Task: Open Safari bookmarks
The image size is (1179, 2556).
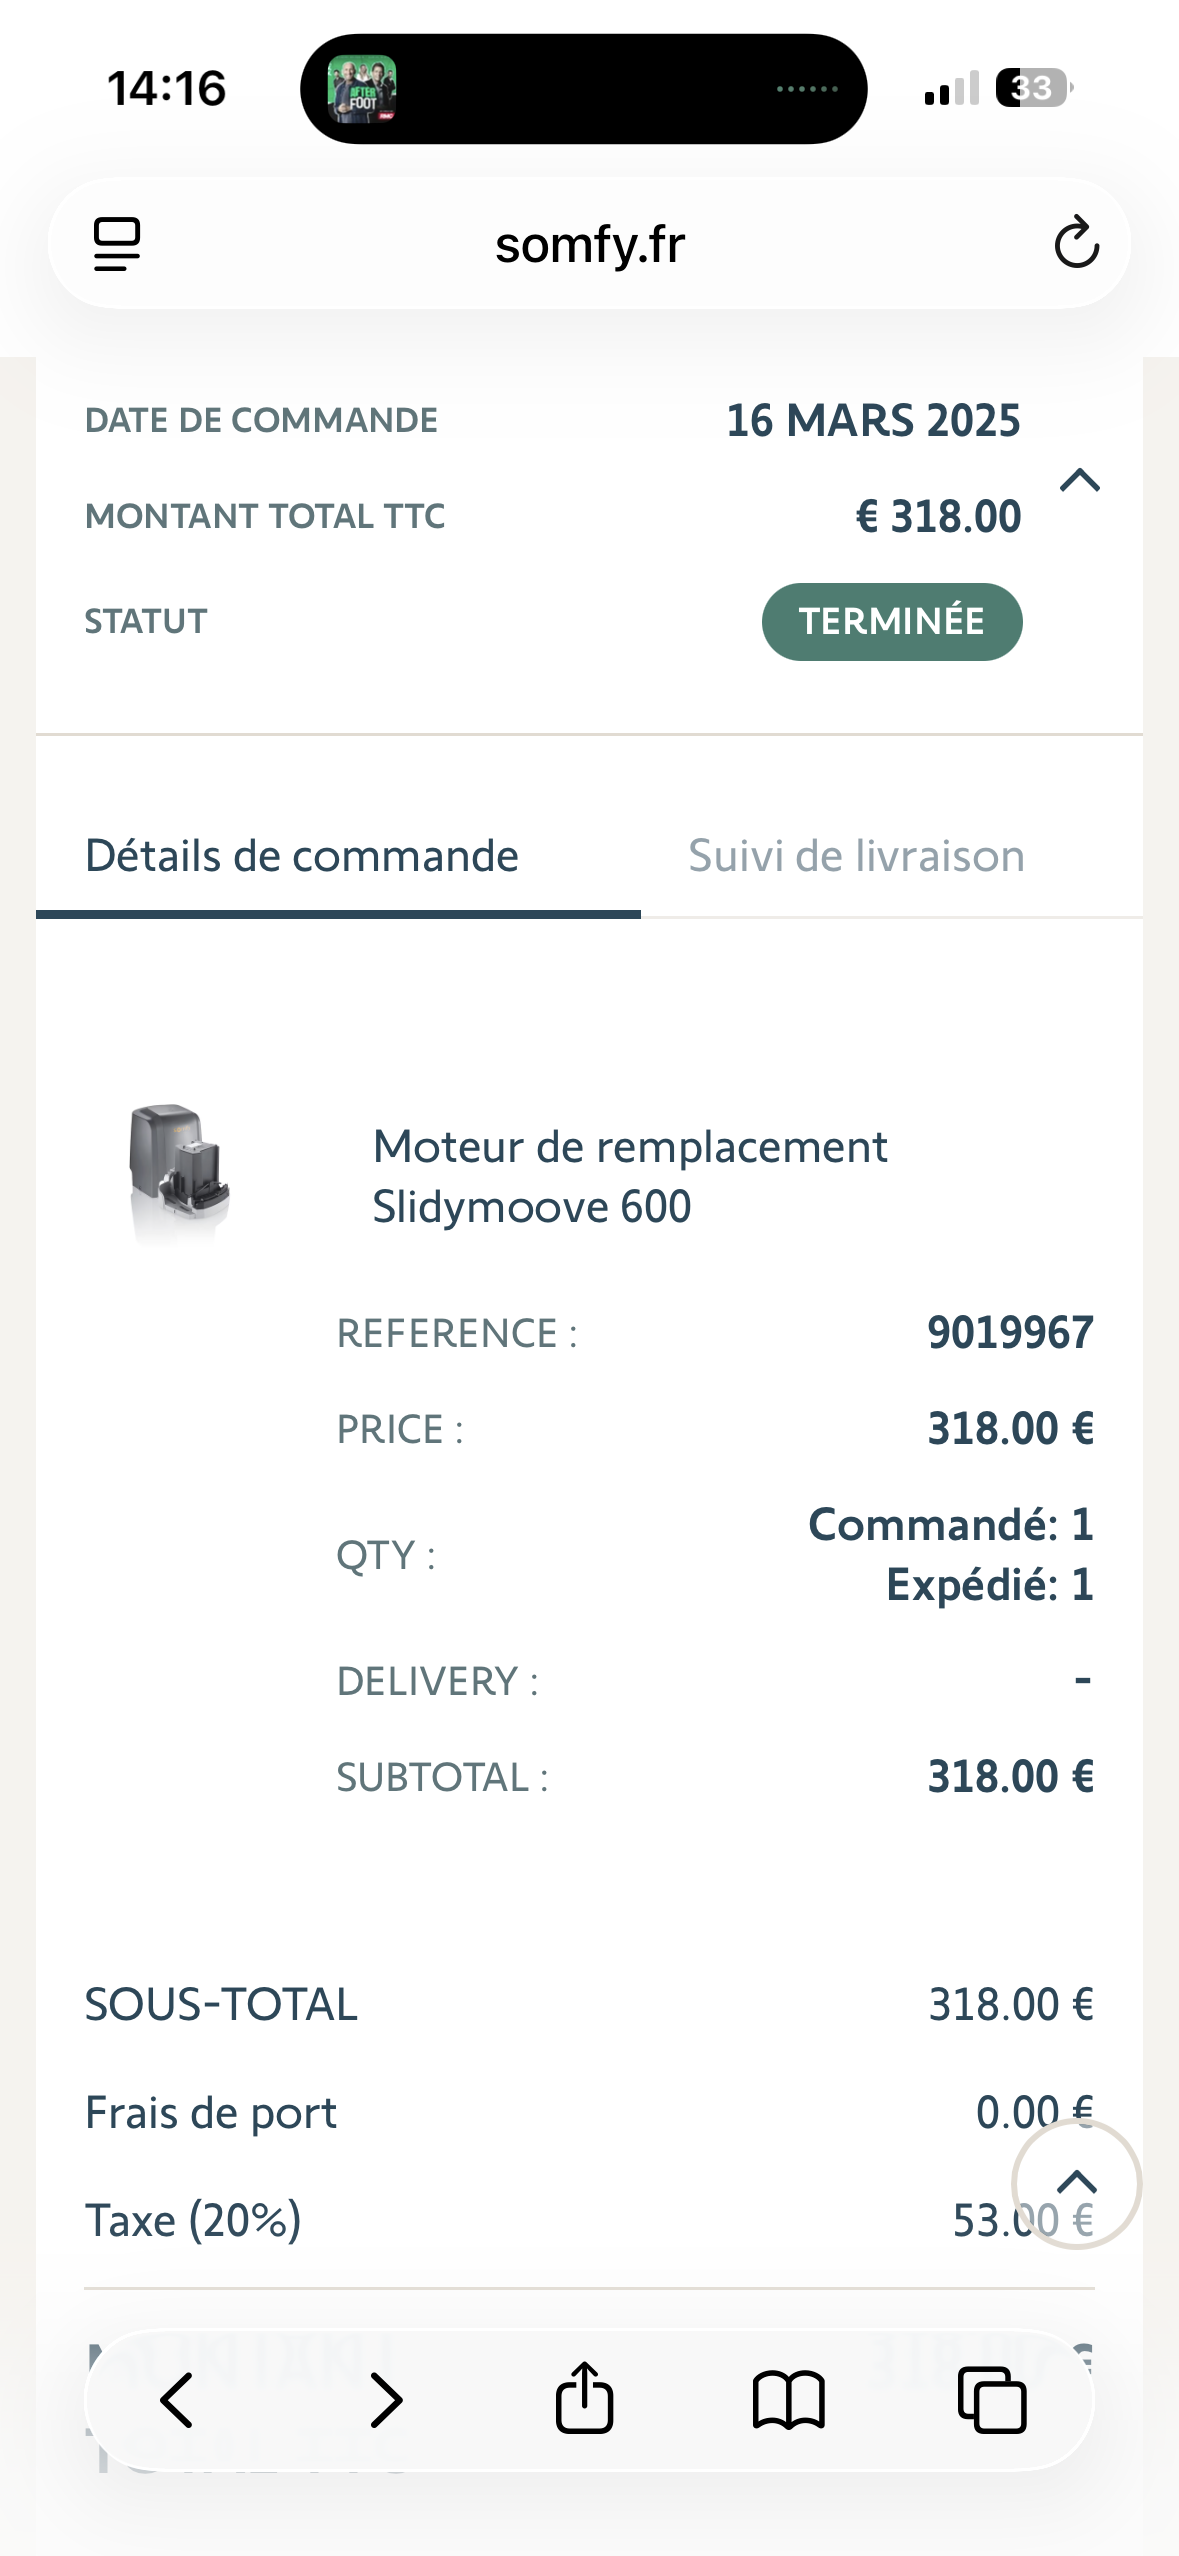Action: [788, 2400]
